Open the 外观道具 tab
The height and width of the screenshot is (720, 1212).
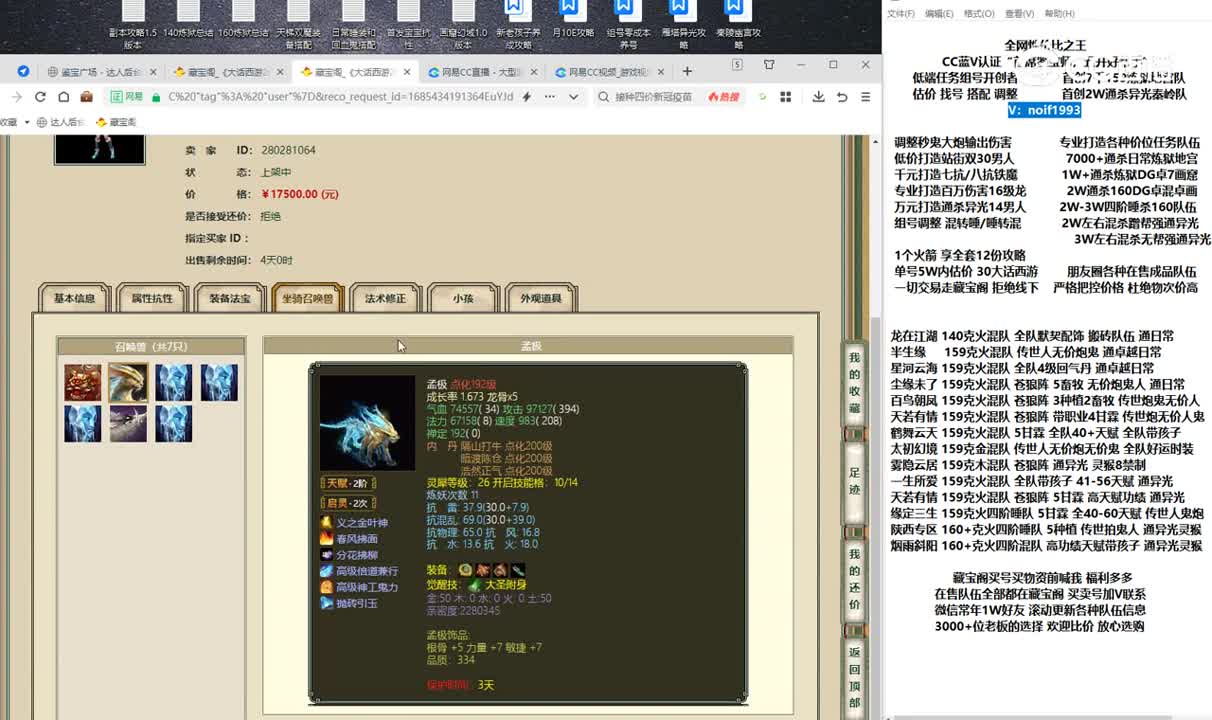[541, 298]
